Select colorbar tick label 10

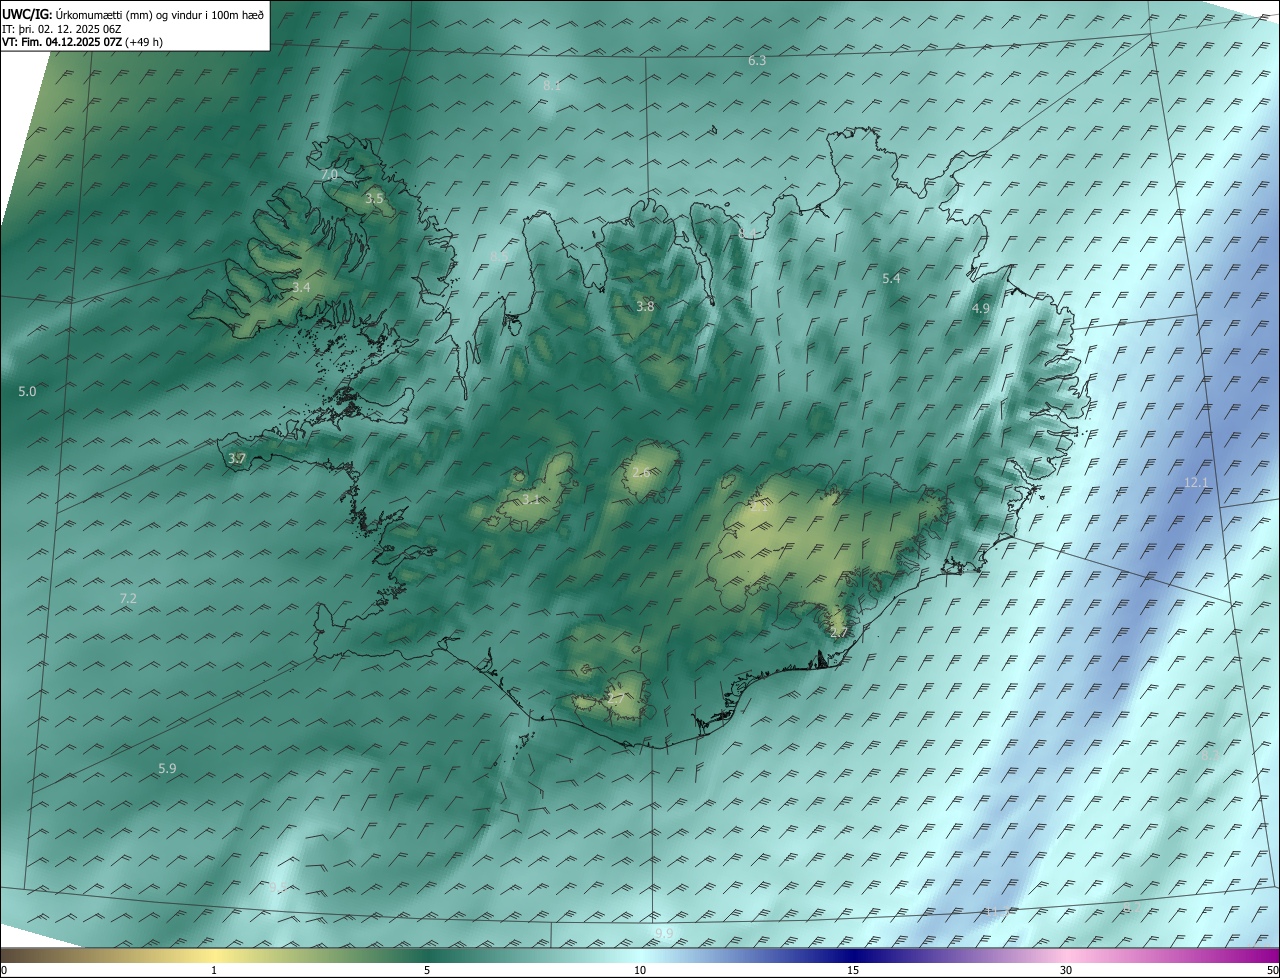point(640,970)
